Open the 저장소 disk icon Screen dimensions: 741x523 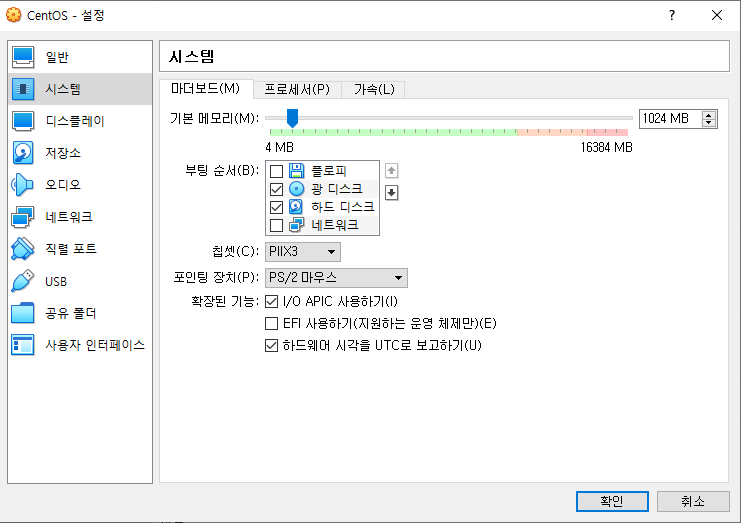coord(23,153)
